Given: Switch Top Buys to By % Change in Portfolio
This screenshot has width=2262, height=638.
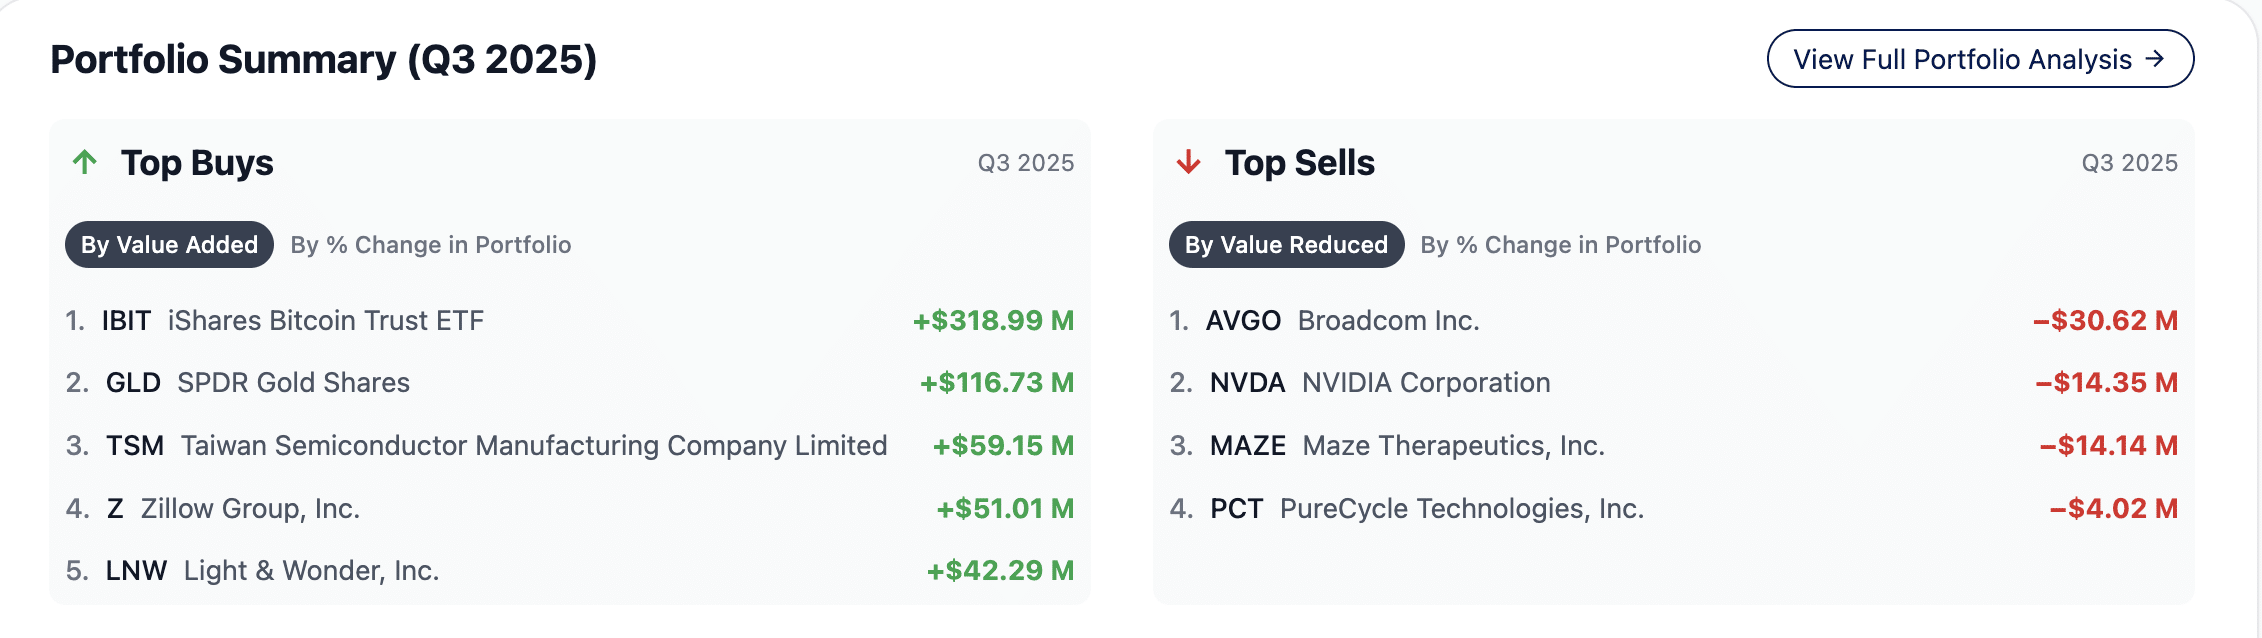Looking at the screenshot, I should (431, 245).
